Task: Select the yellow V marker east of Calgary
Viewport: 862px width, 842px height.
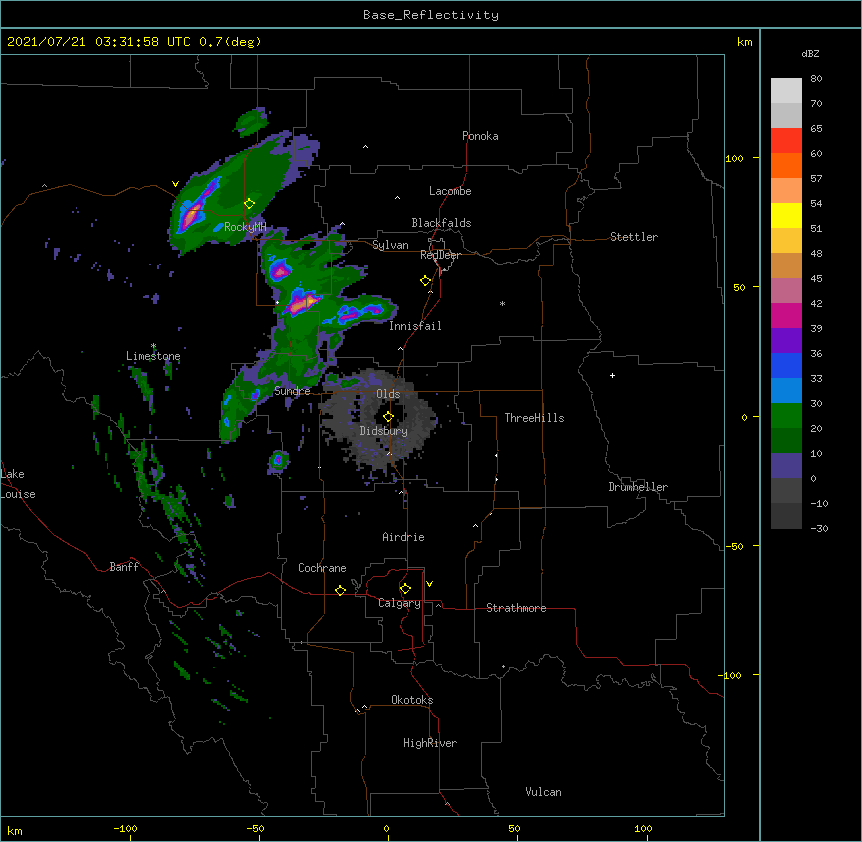Action: pos(429,584)
